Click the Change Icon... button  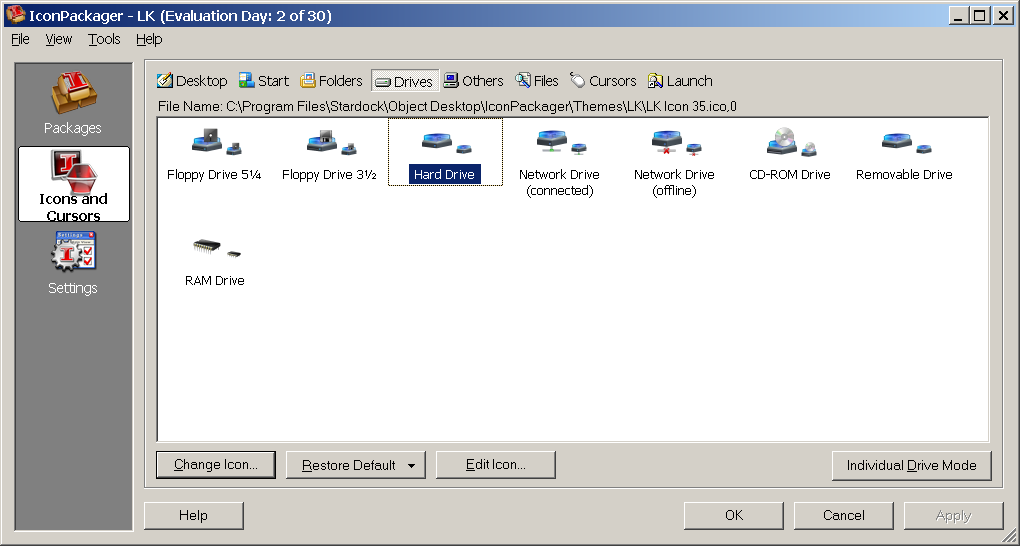point(216,465)
